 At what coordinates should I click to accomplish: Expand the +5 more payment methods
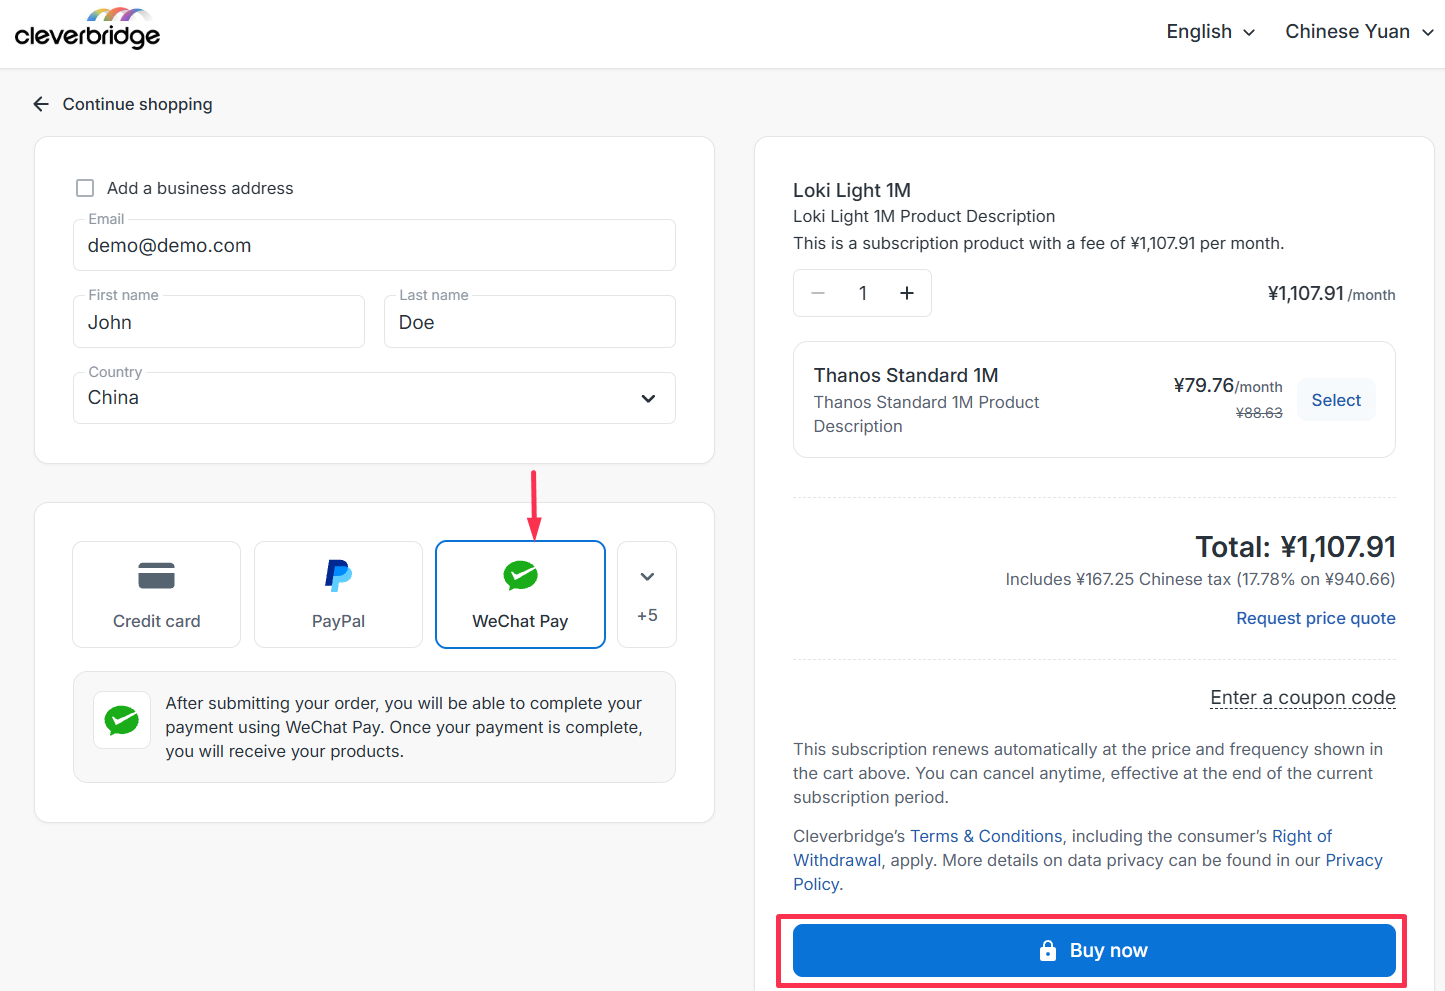point(647,594)
